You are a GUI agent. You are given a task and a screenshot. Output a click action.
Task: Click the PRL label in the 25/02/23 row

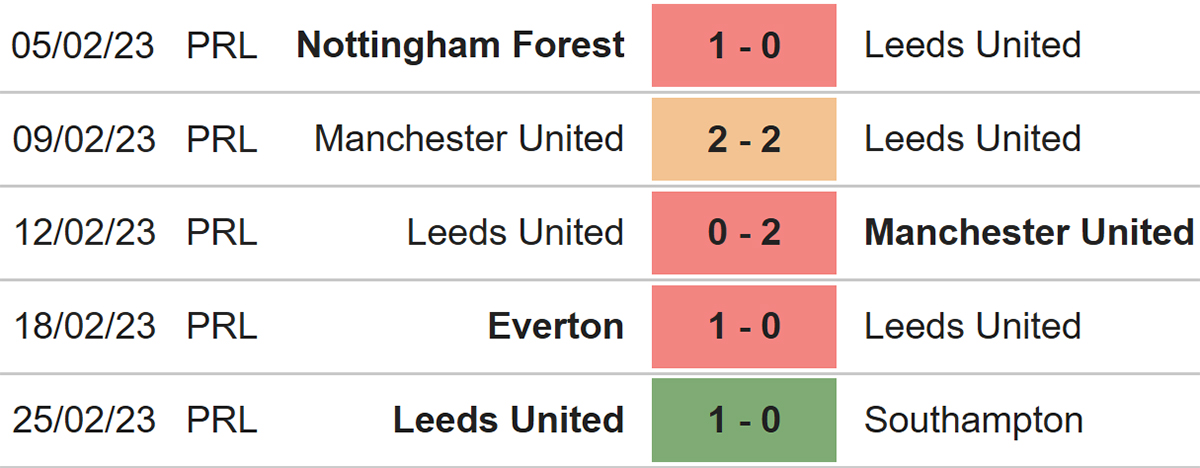[222, 420]
